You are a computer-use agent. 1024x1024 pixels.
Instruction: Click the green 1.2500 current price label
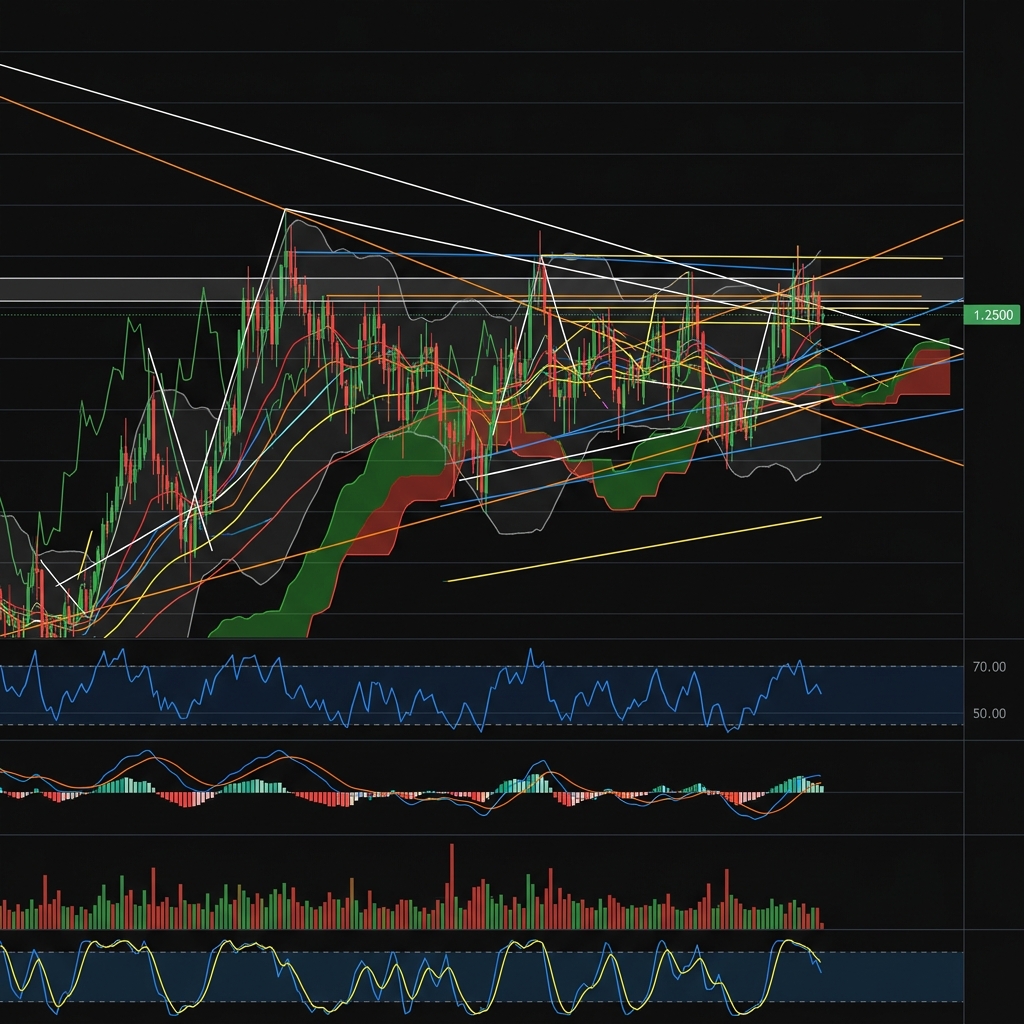click(x=991, y=315)
